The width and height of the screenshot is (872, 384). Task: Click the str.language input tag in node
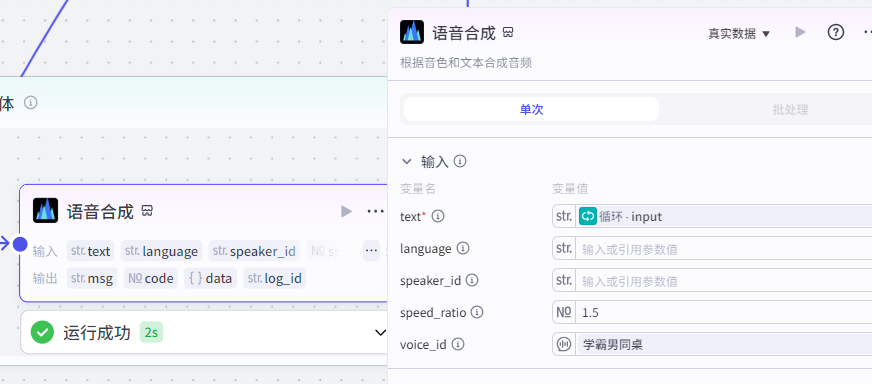click(161, 251)
